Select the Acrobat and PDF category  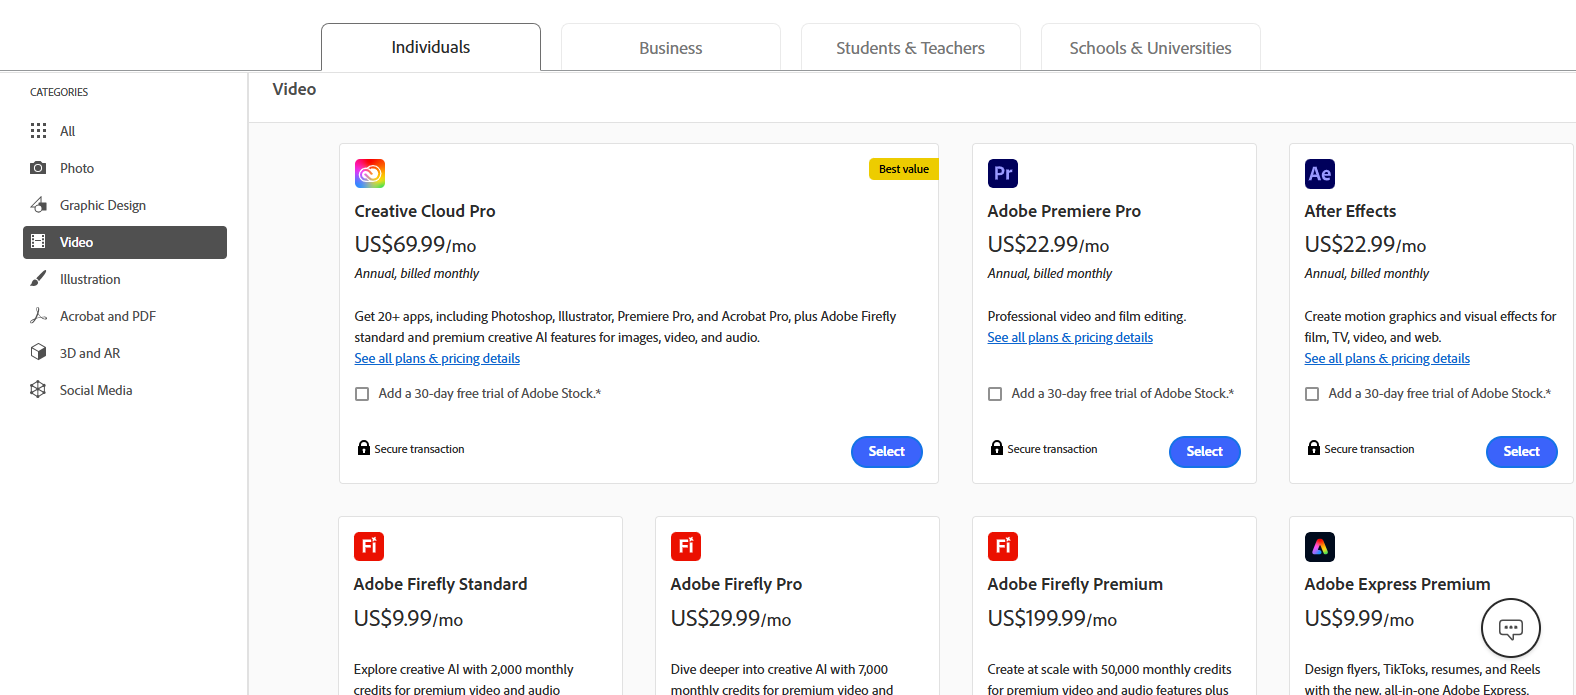point(125,316)
